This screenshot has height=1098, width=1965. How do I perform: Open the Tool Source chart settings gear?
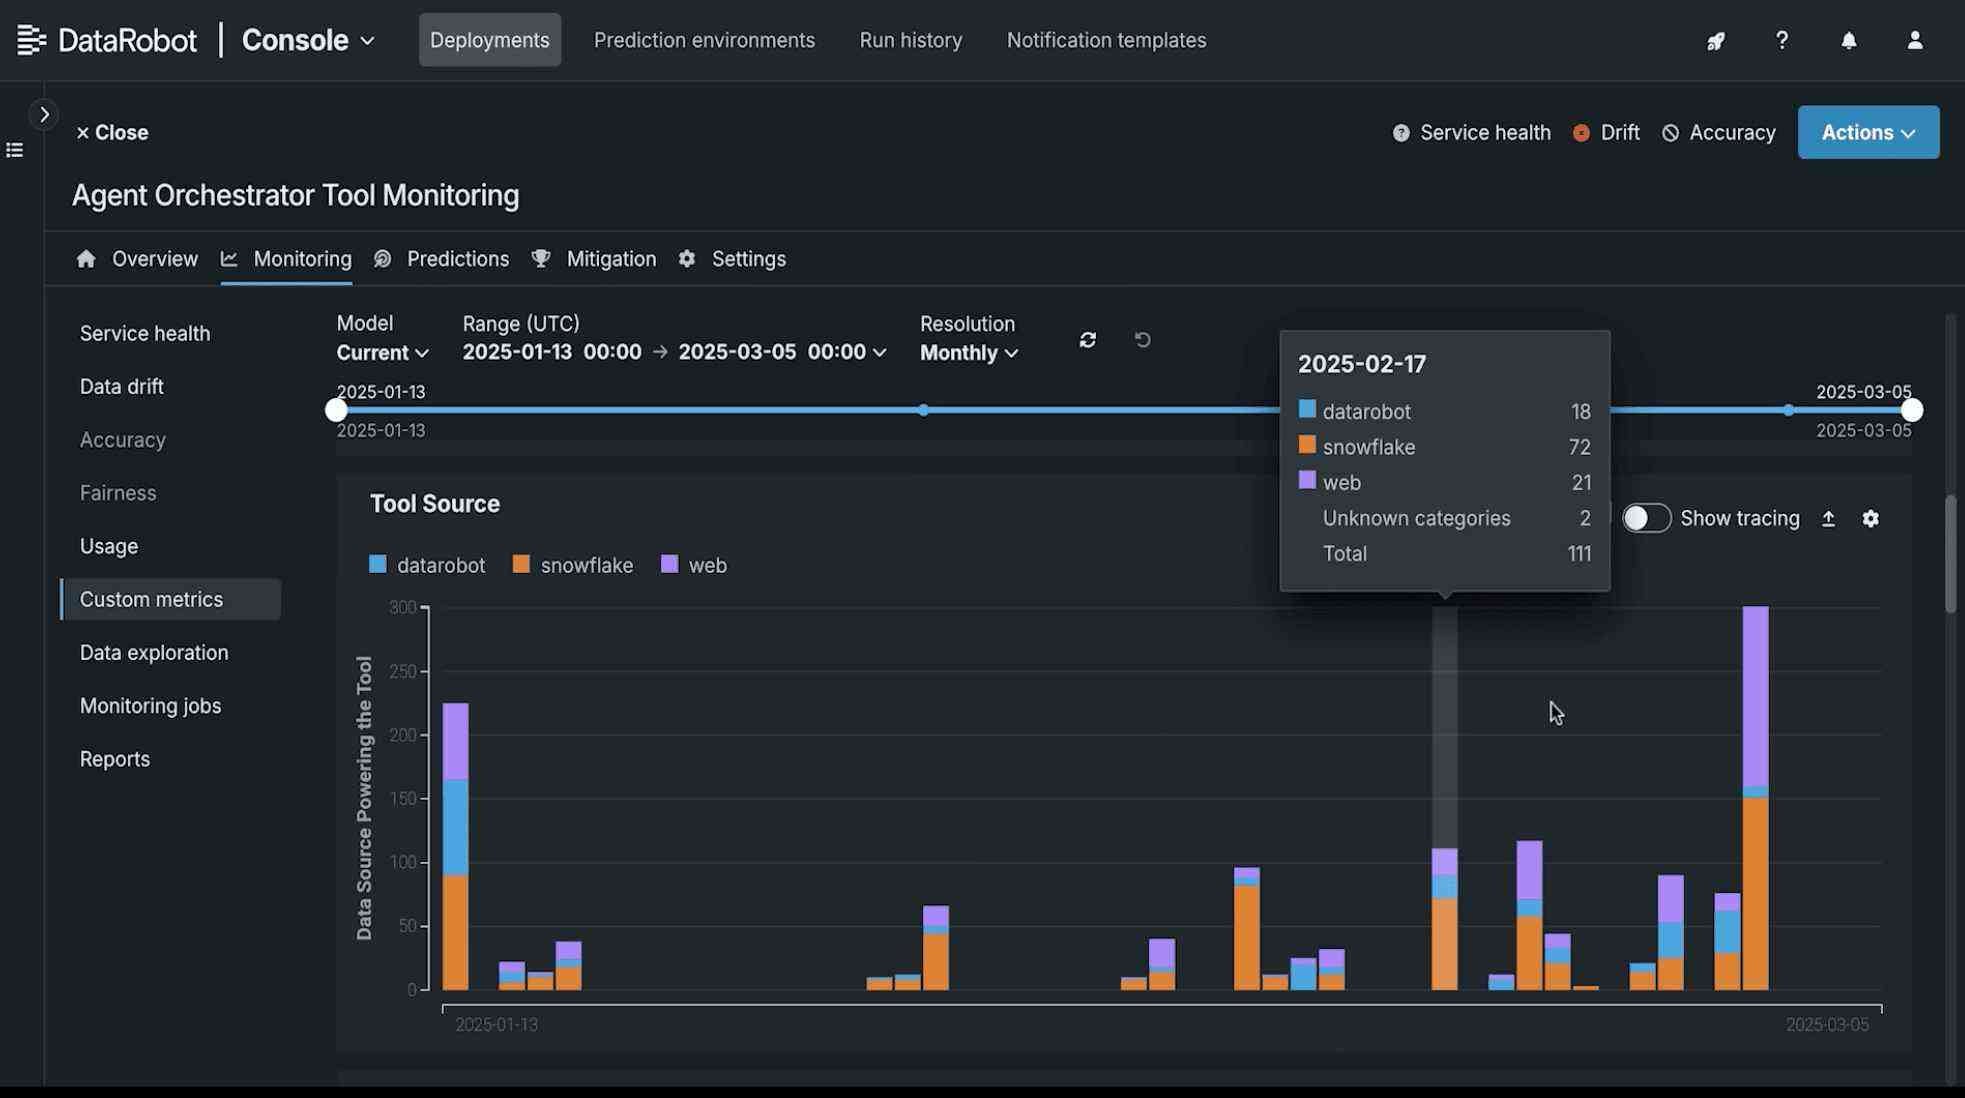coord(1870,518)
